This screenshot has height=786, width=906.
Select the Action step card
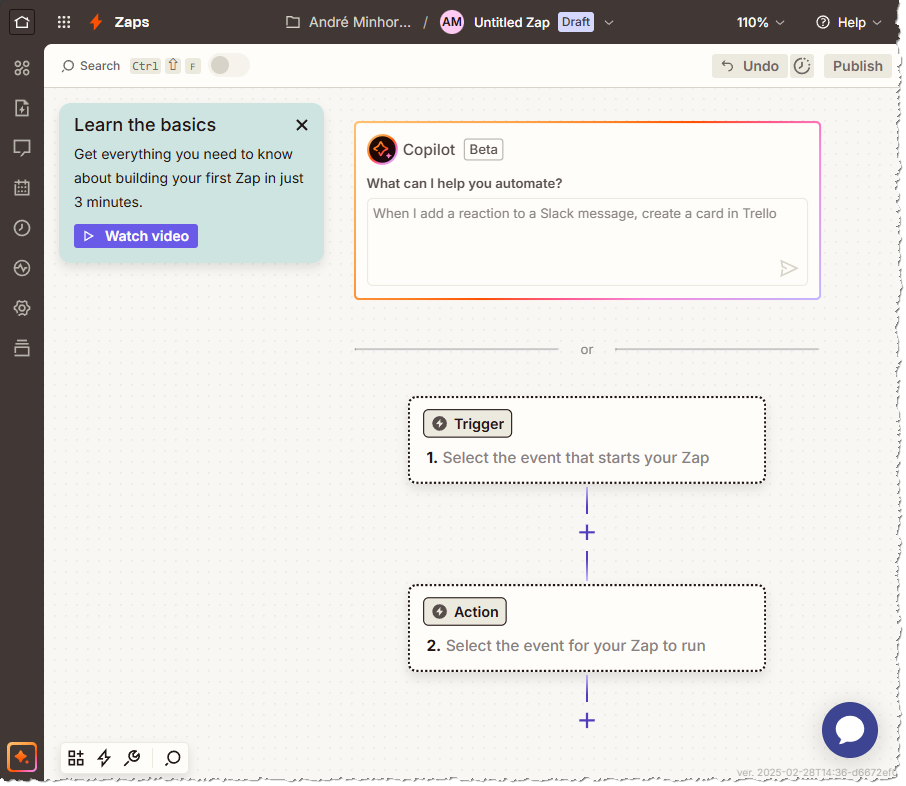click(x=586, y=628)
